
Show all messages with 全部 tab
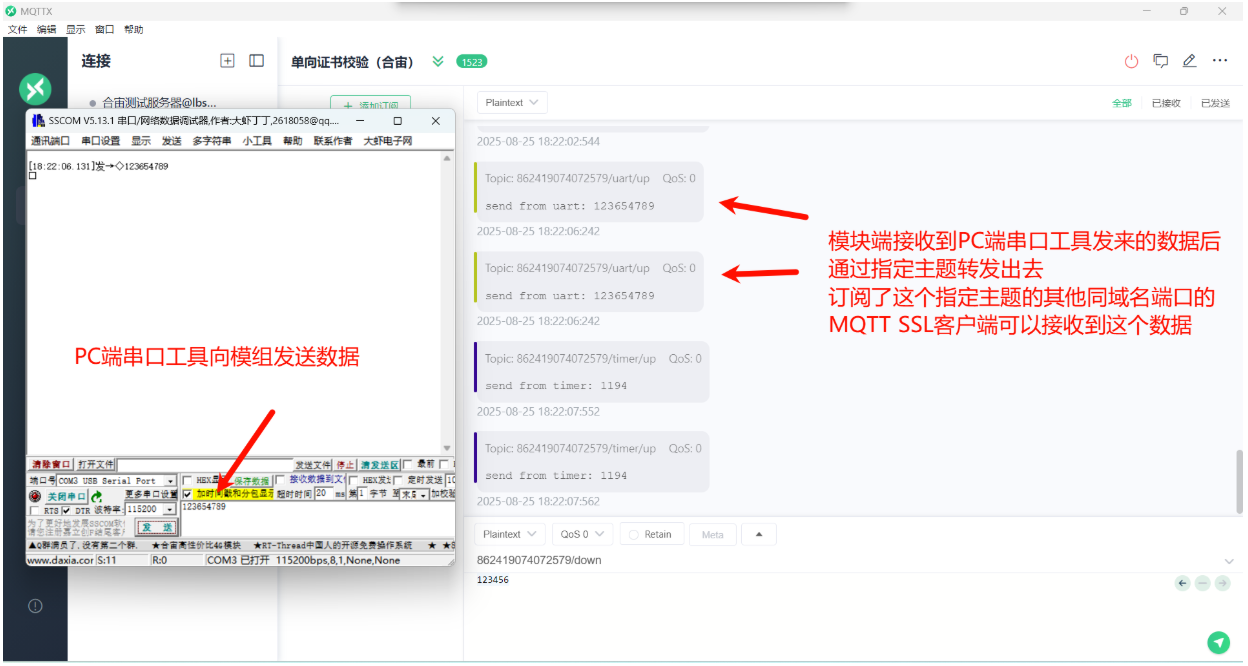[x=1122, y=103]
